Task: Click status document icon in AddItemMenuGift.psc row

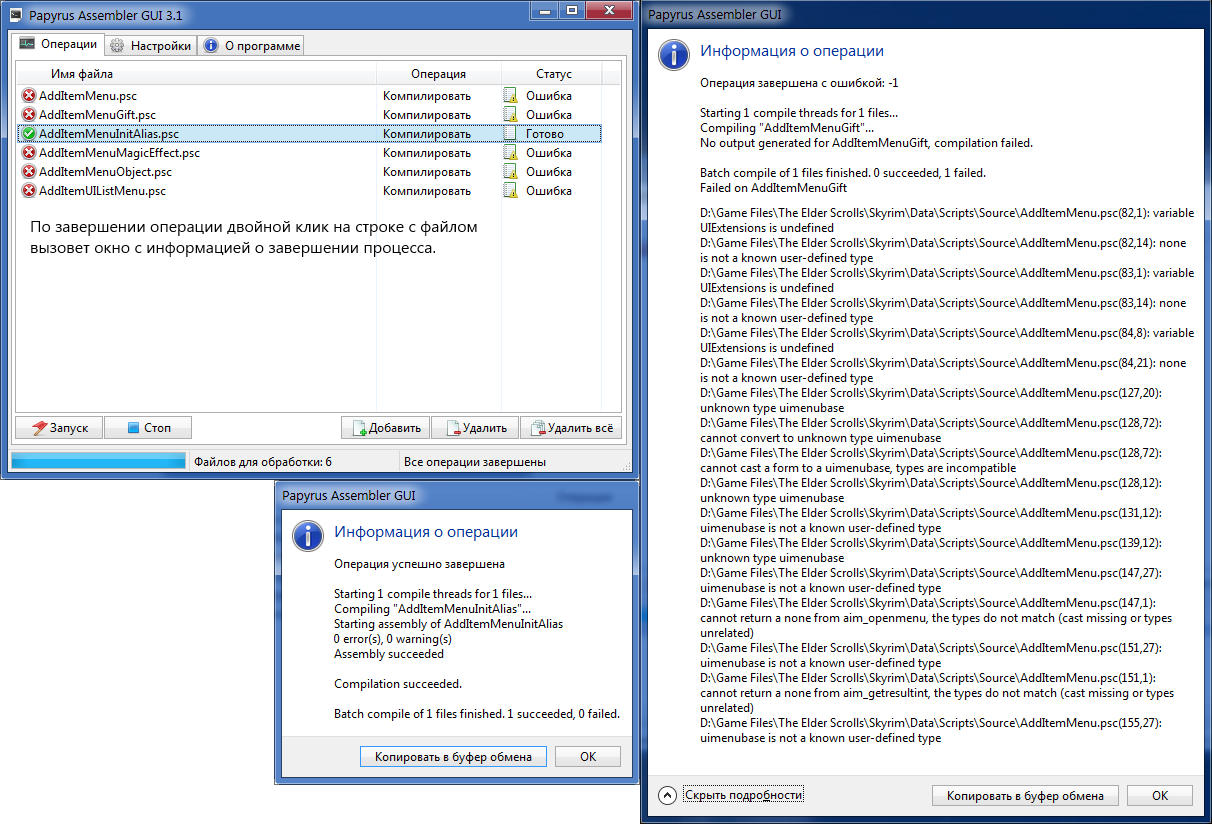Action: (511, 115)
